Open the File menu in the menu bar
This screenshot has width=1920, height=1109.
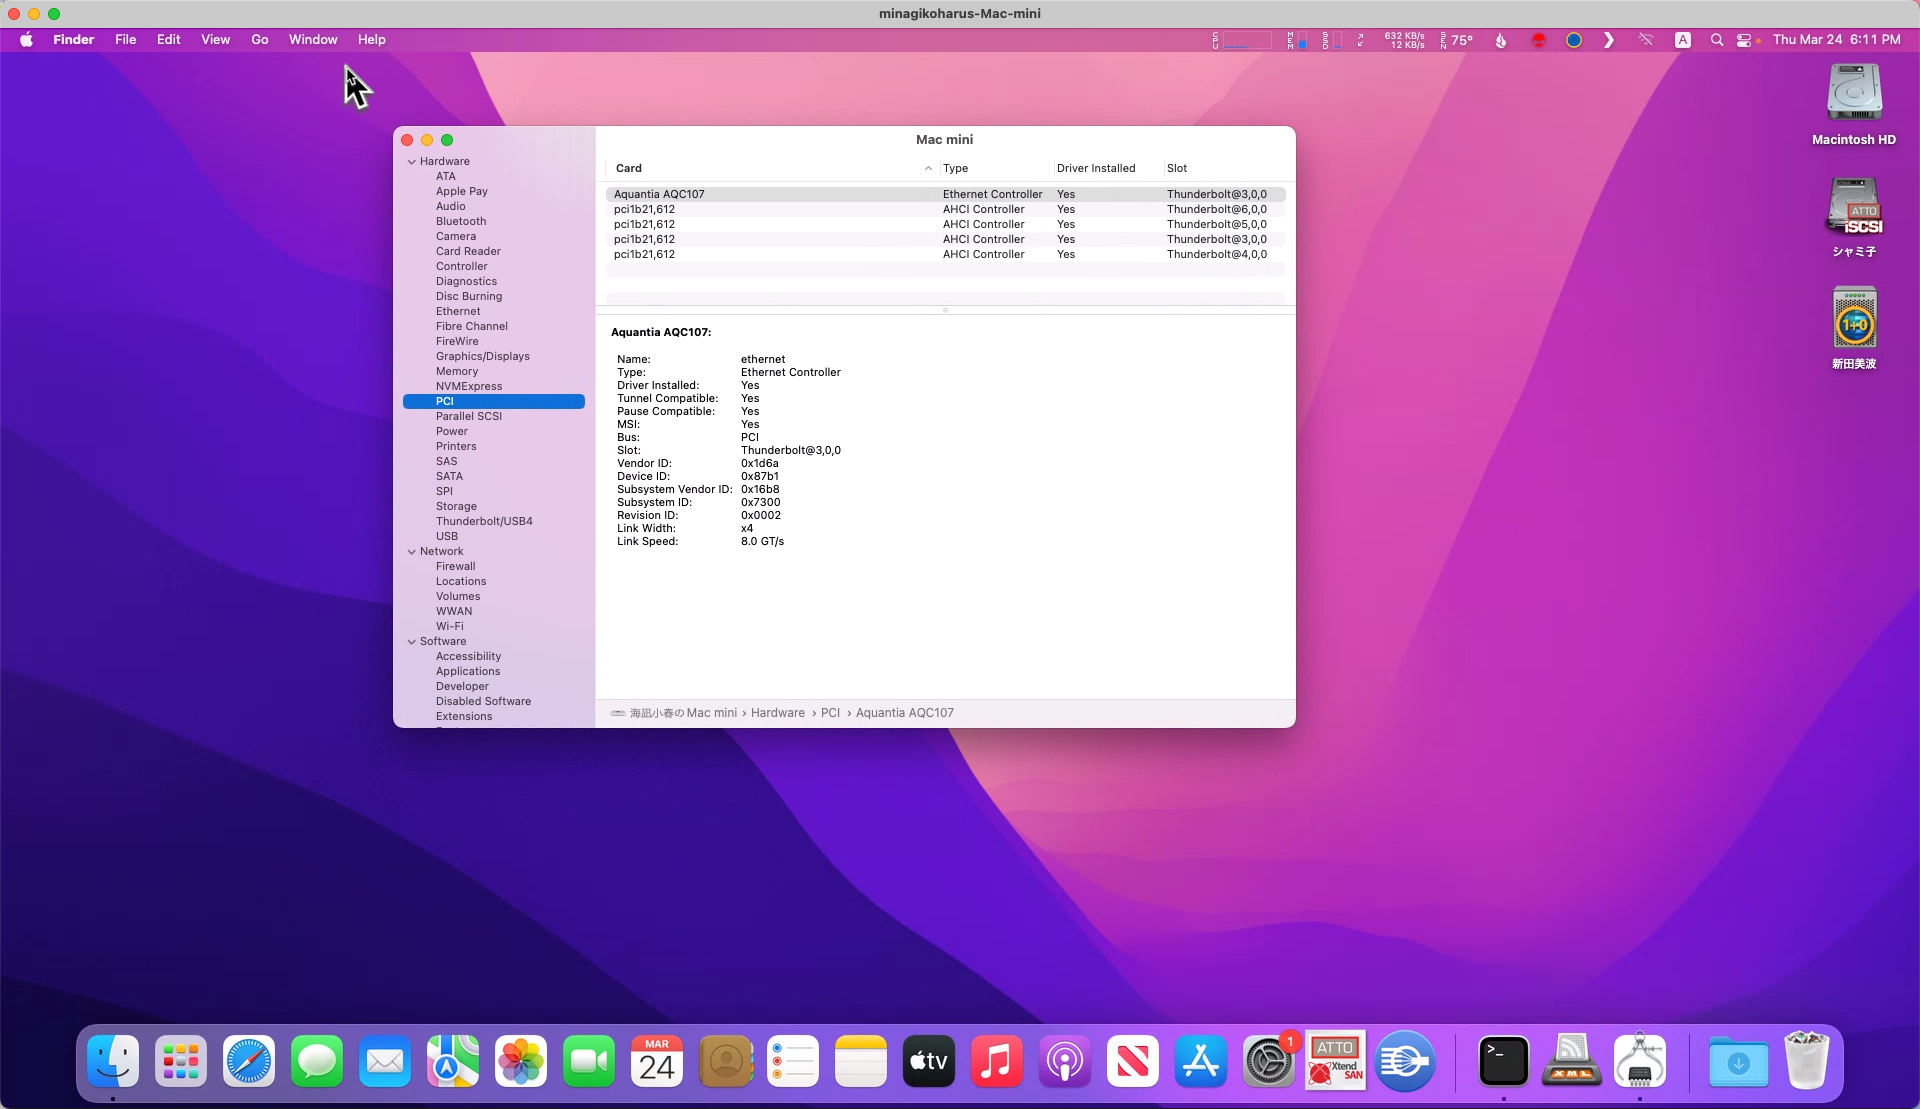(x=125, y=40)
